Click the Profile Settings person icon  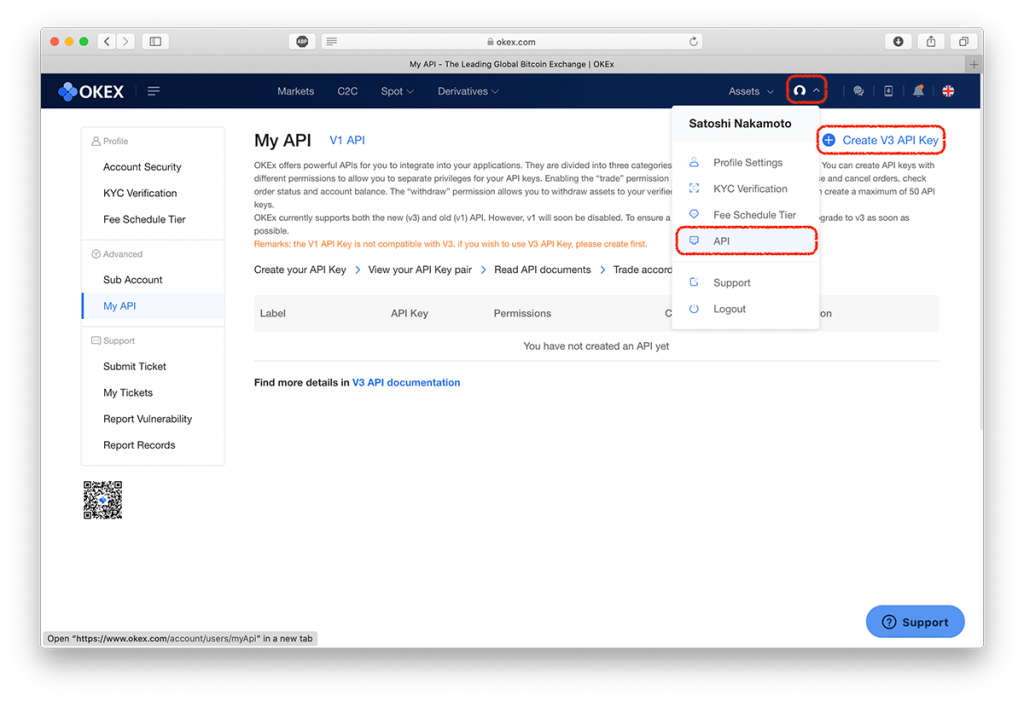click(694, 163)
